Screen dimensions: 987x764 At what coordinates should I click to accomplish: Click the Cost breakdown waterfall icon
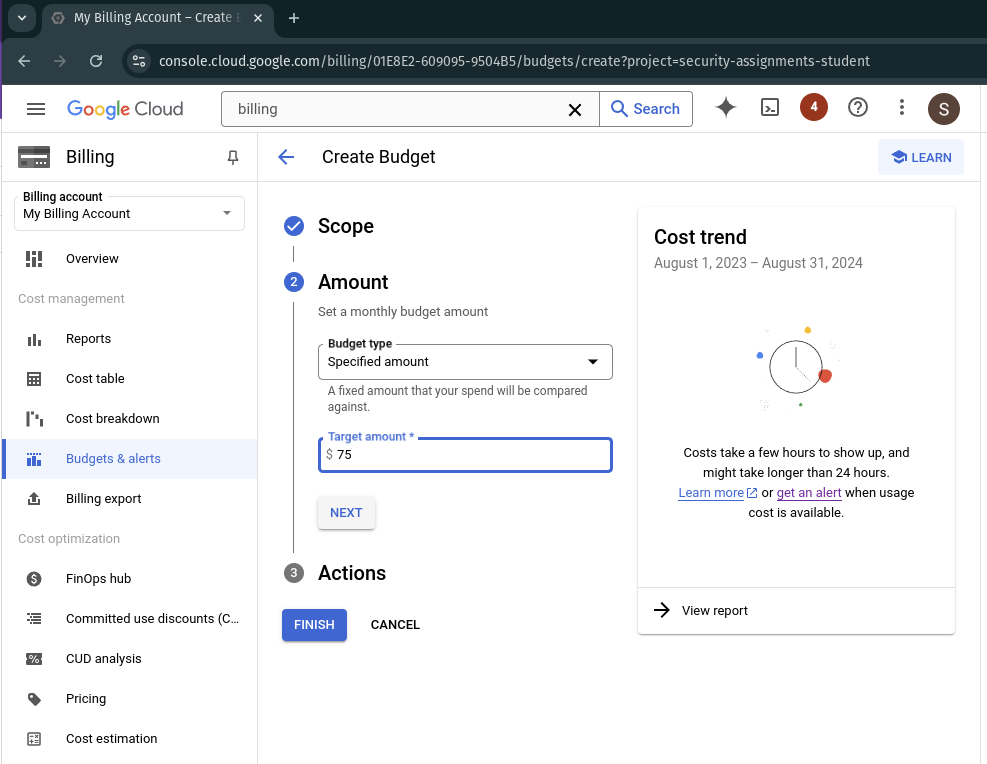(34, 419)
